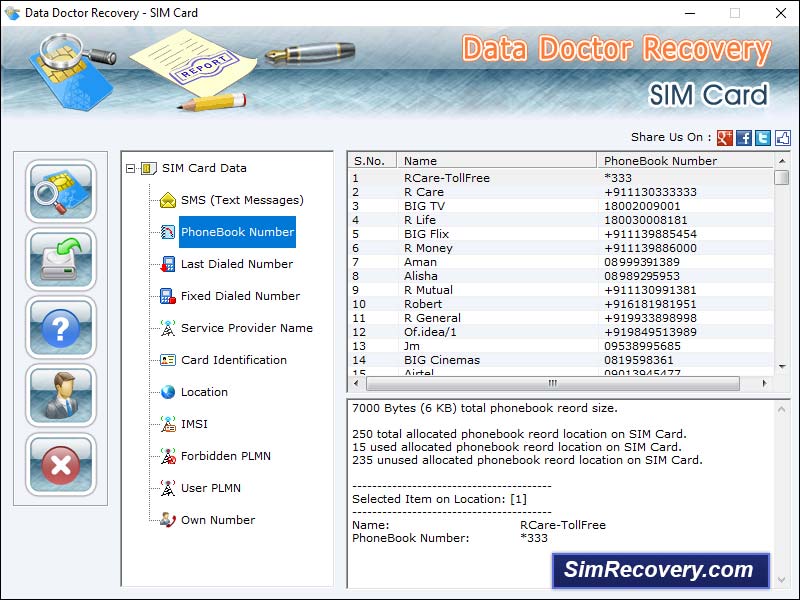Select the R General contact row
This screenshot has height=600, width=800.
561,318
